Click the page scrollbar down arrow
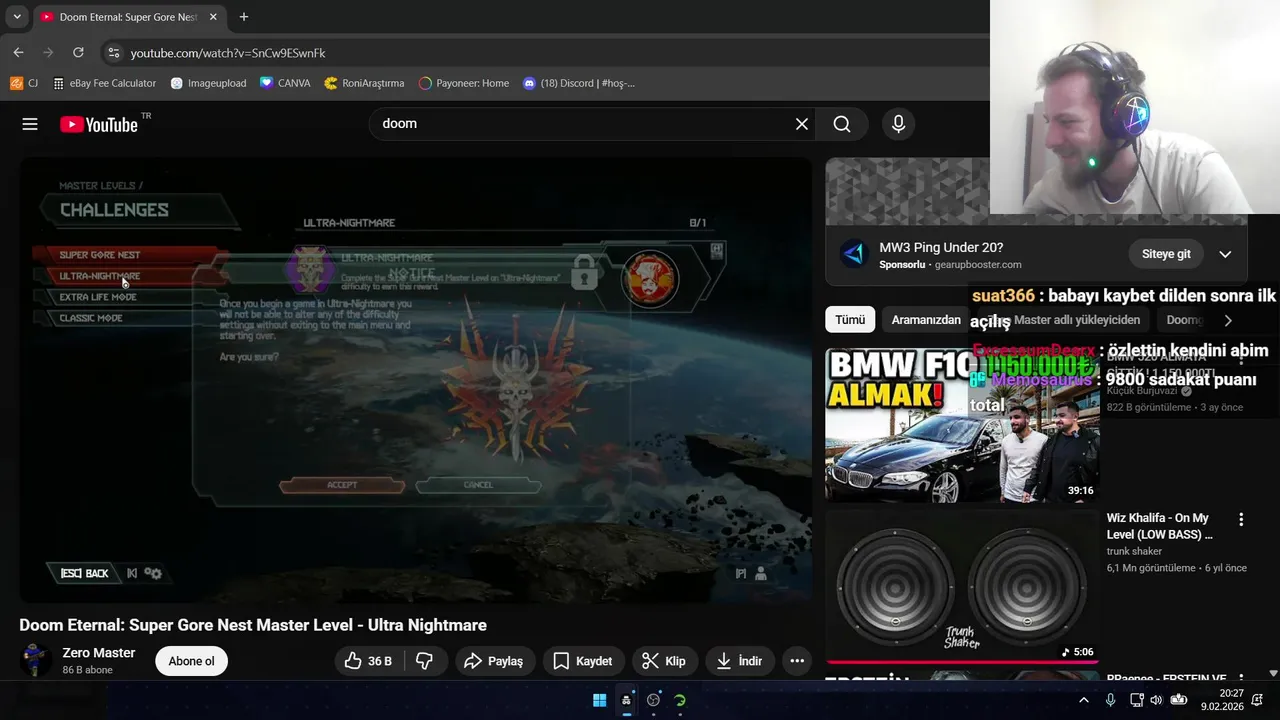 1273,674
